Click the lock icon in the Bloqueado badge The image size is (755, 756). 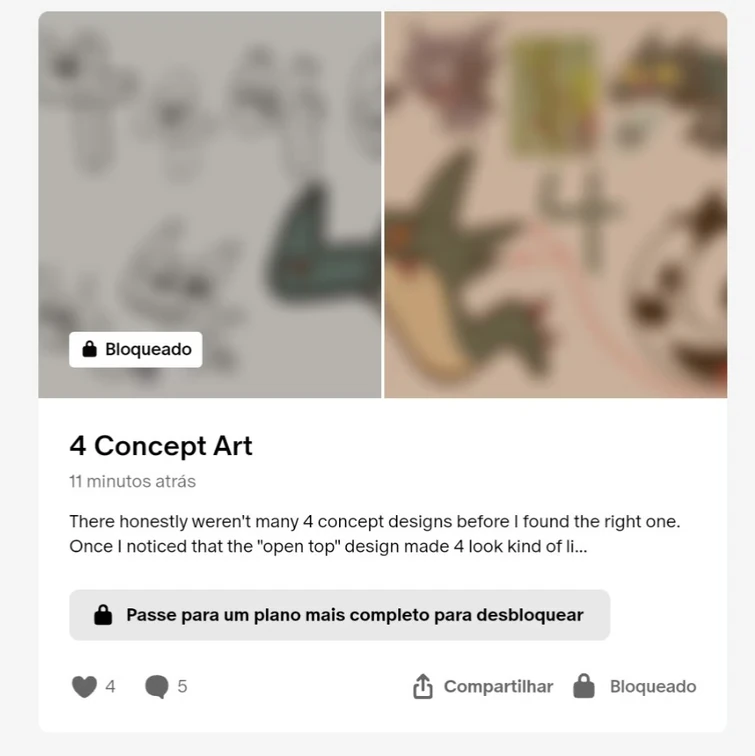tap(90, 349)
